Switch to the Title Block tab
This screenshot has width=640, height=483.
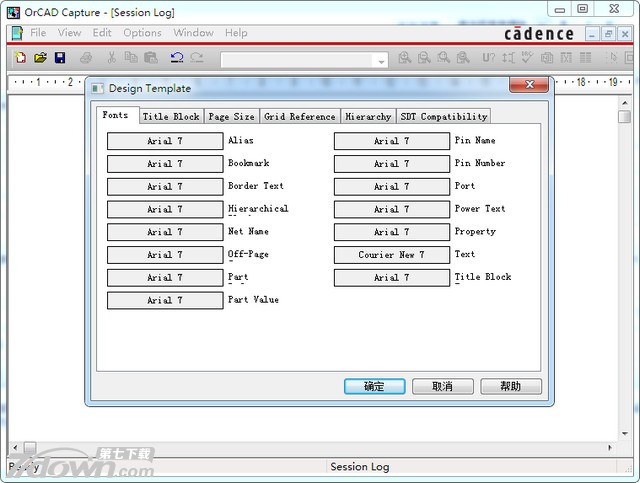pos(171,117)
